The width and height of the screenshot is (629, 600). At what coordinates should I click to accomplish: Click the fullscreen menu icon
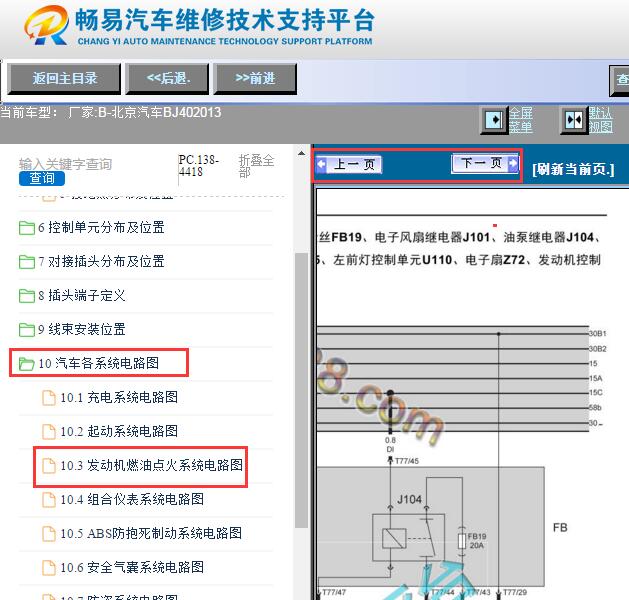(494, 120)
